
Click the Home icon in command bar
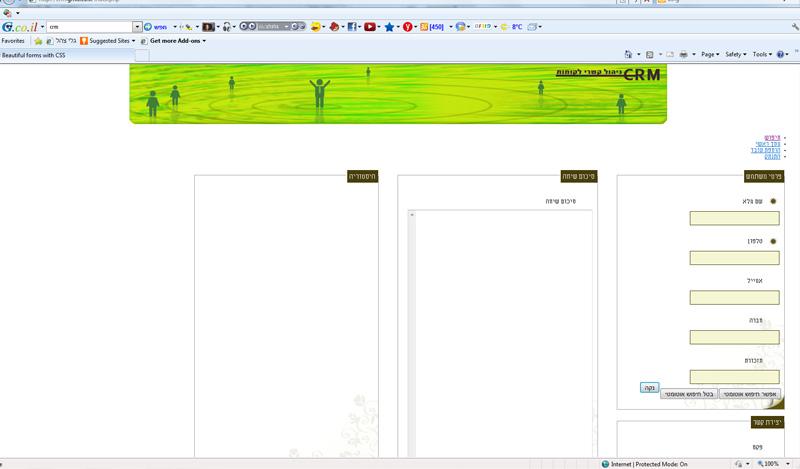pyautogui.click(x=628, y=54)
